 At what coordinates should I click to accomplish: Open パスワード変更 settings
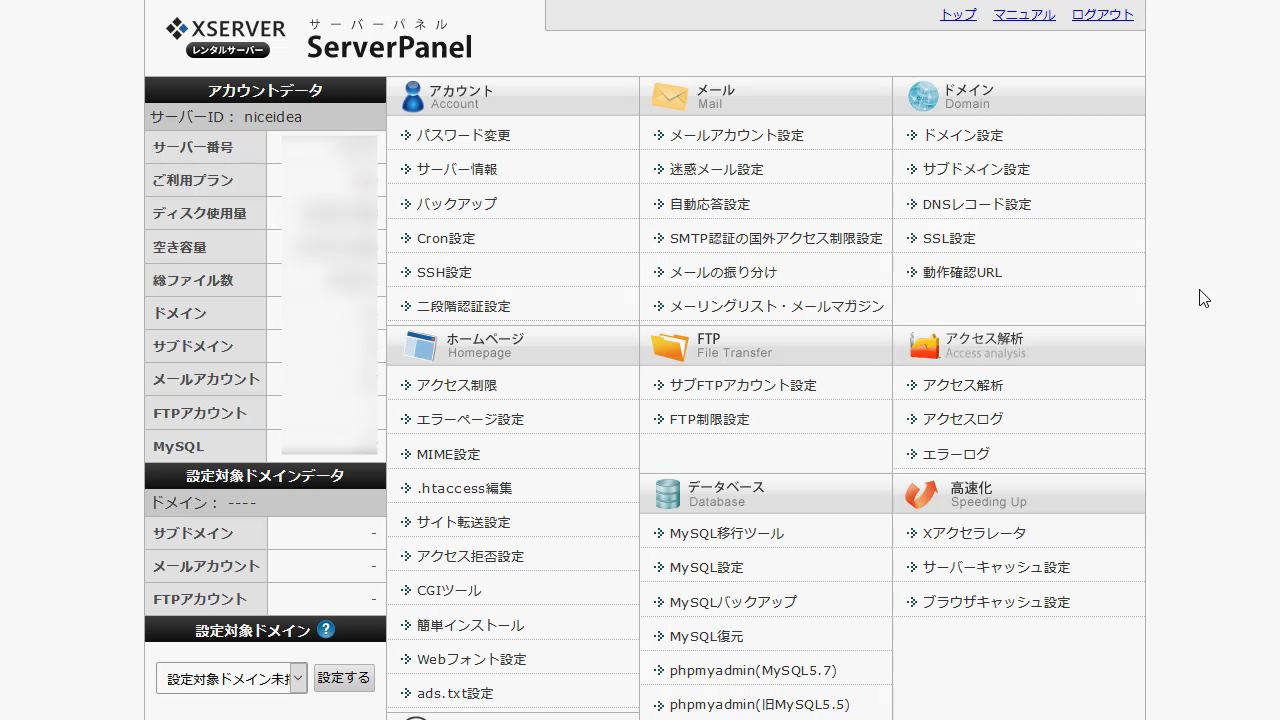tap(463, 135)
